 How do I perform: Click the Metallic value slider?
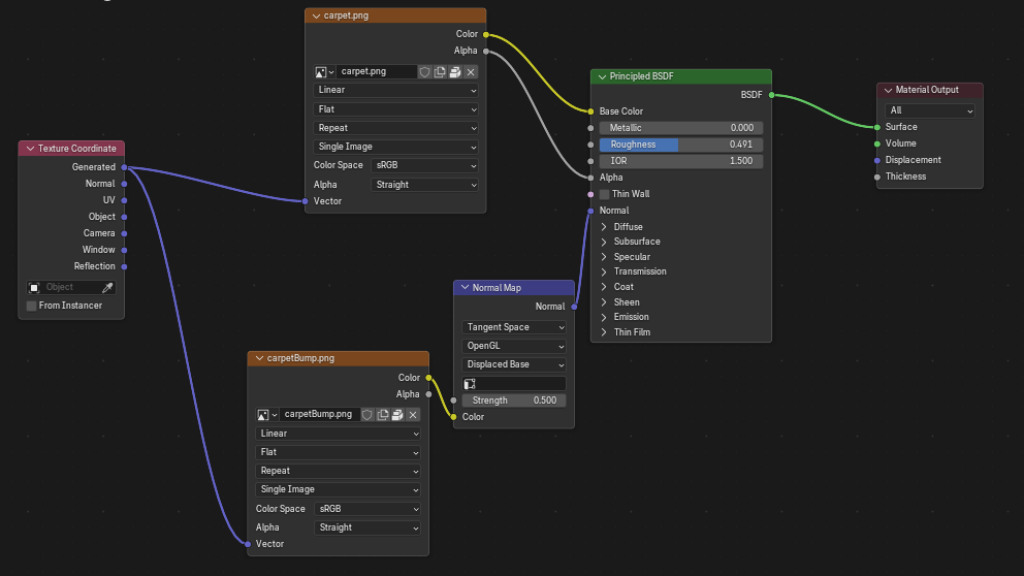681,128
